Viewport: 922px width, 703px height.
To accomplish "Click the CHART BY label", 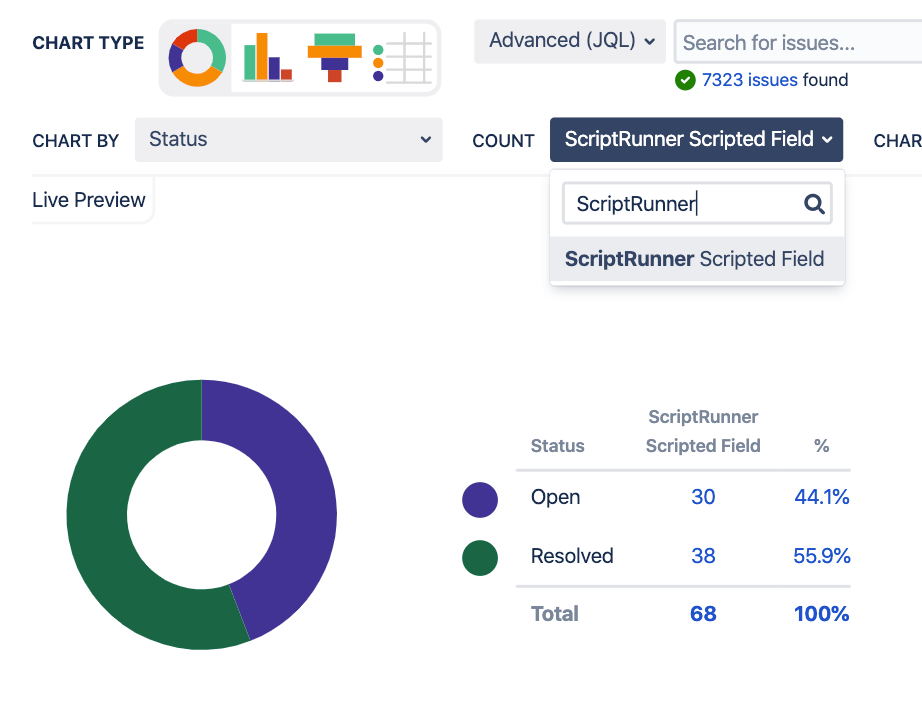I will click(75, 141).
